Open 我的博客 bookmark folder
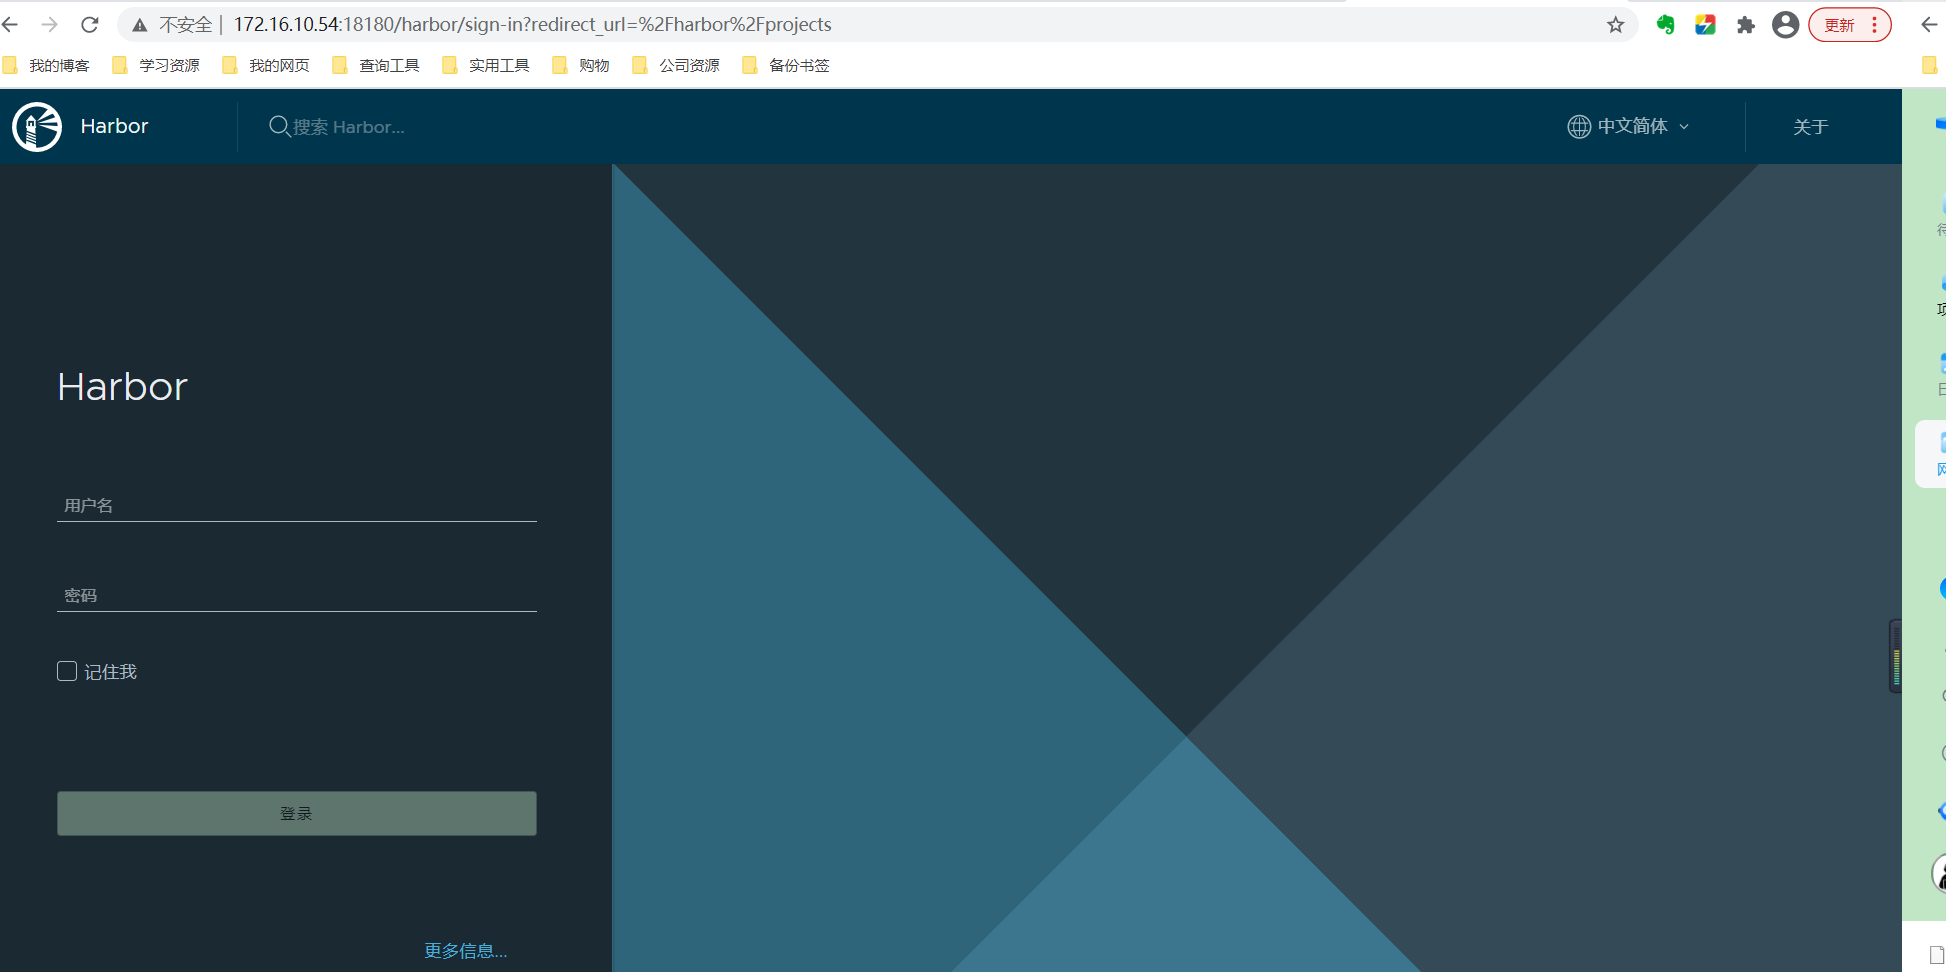Viewport: 1946px width, 972px height. (x=47, y=65)
